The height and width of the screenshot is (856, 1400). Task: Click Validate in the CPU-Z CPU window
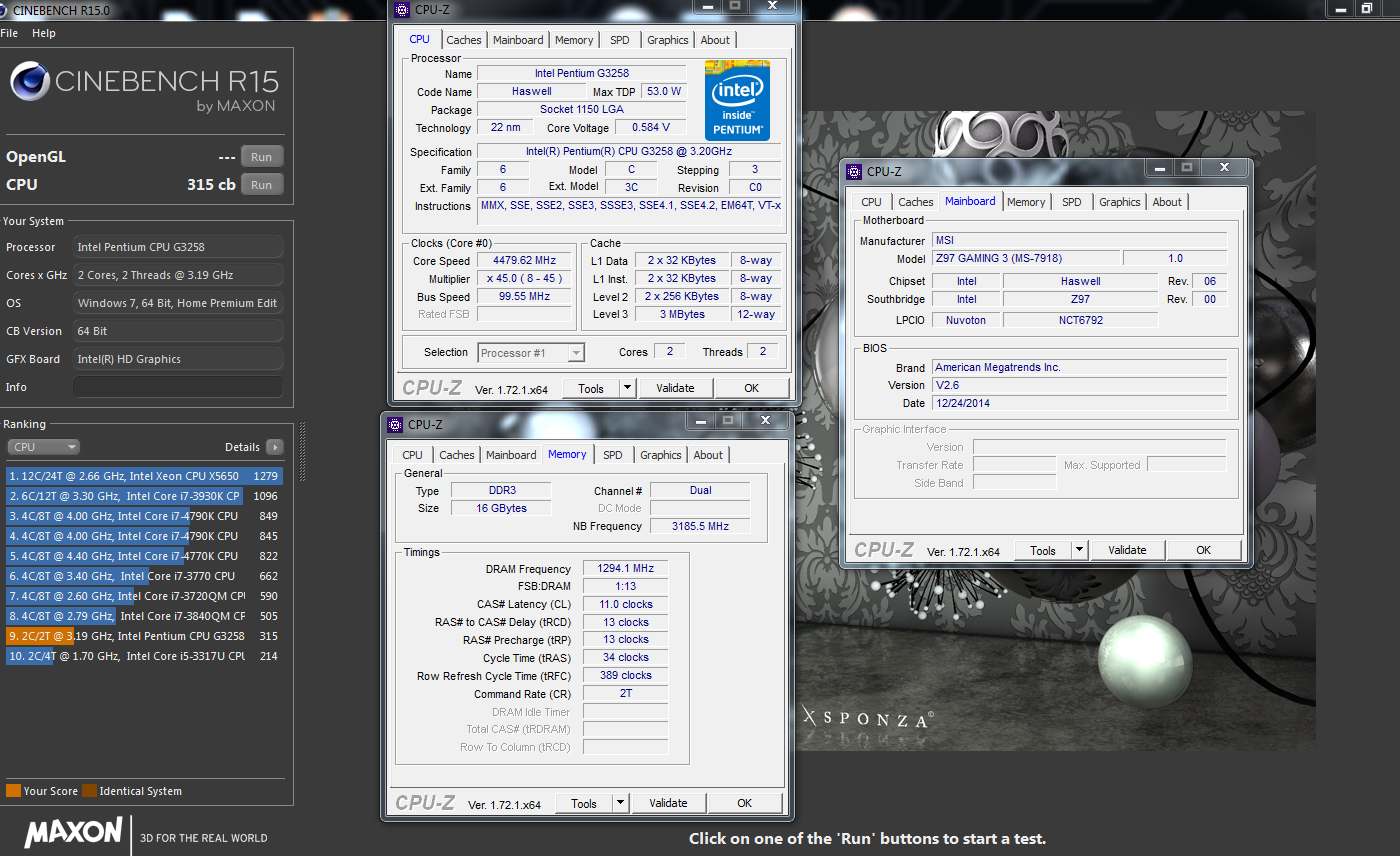point(675,388)
